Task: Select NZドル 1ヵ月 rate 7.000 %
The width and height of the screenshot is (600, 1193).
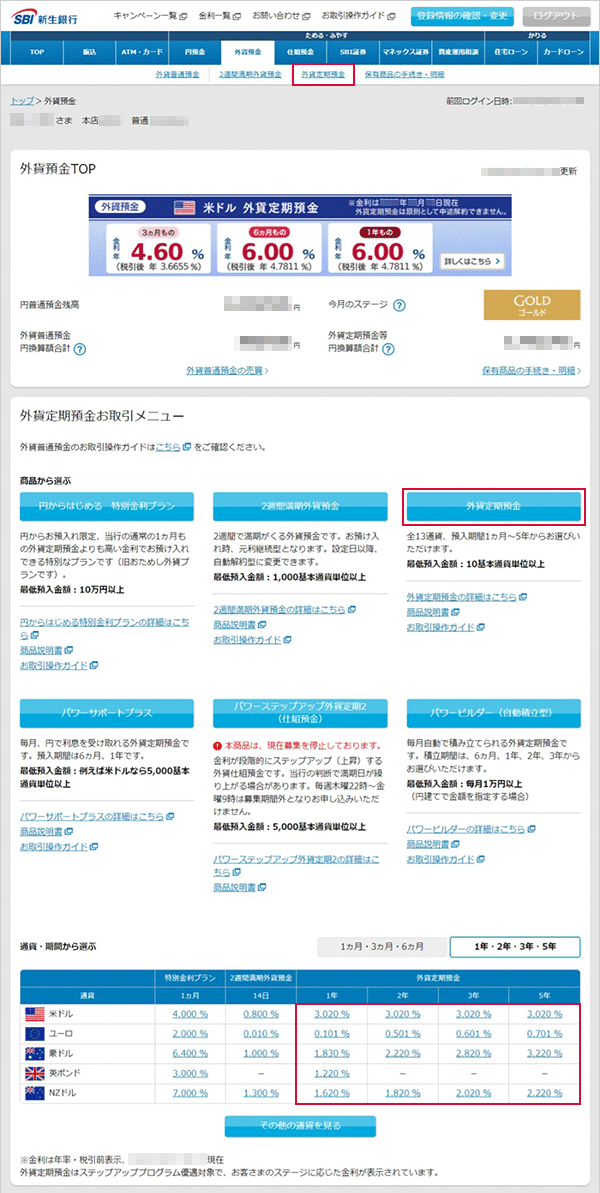Action: (189, 1093)
